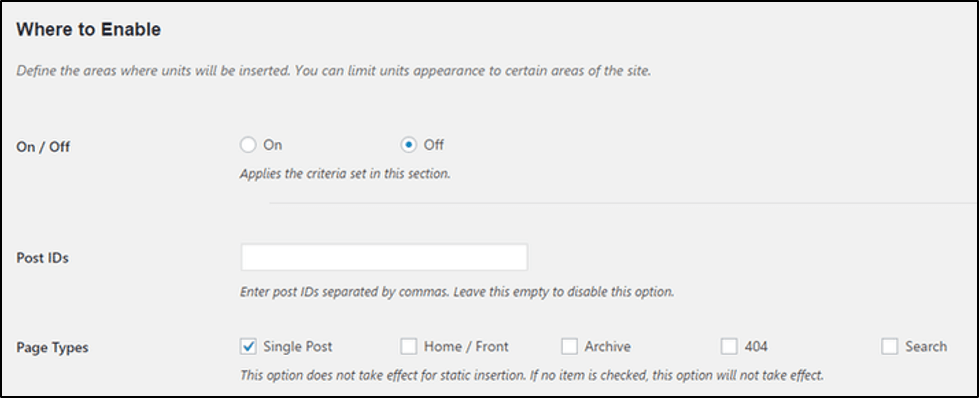Click the '404' label text
The width and height of the screenshot is (979, 398).
755,346
